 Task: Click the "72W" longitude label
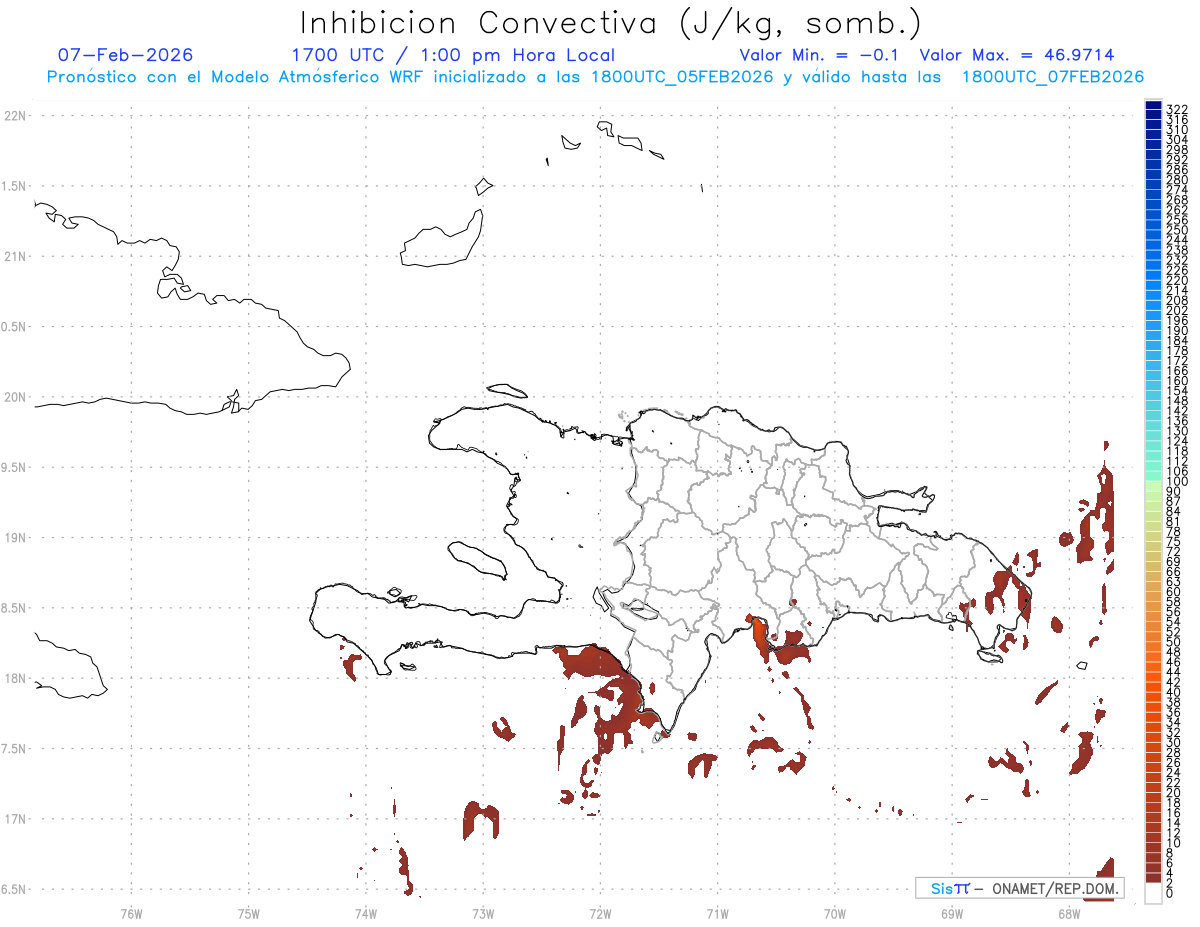pyautogui.click(x=600, y=912)
